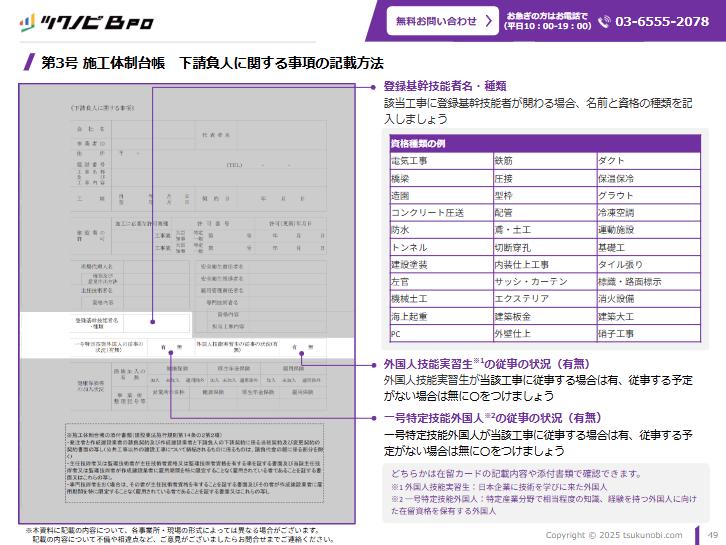726x545 pixels.
Task: Click the cell 運動施設
Action: [649, 230]
